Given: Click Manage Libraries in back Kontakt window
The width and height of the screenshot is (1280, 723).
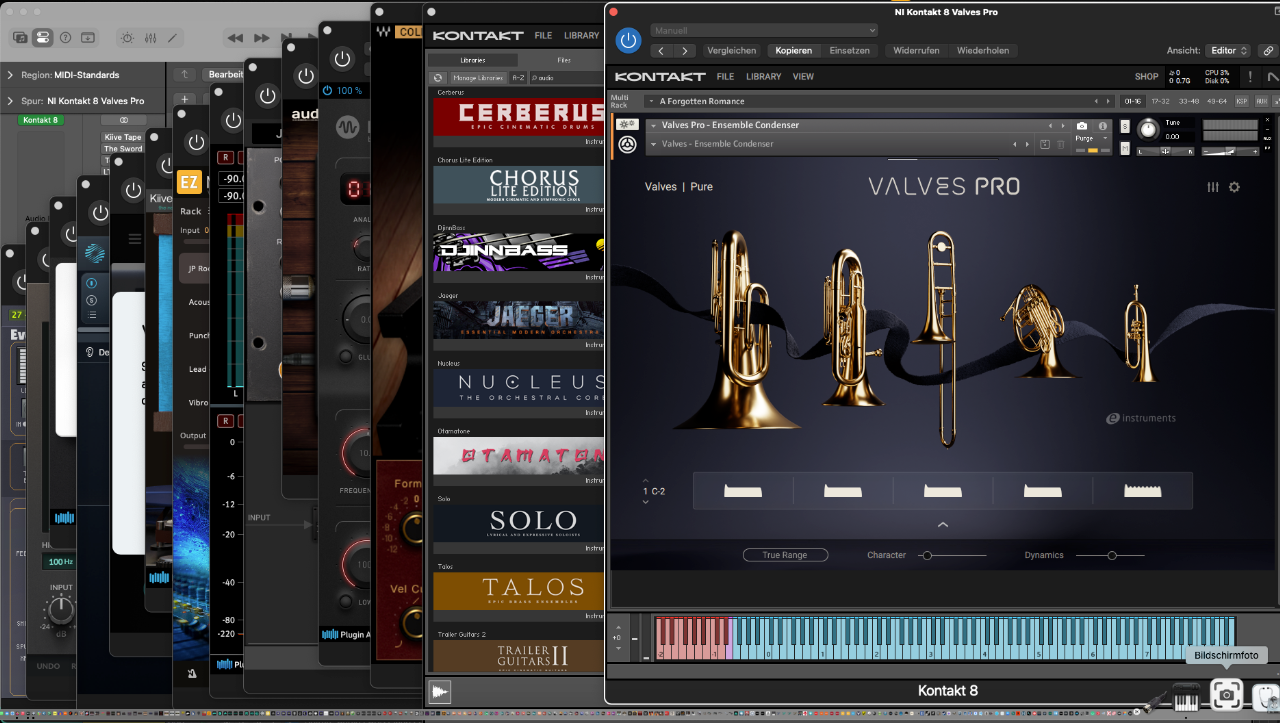Looking at the screenshot, I should pos(478,77).
